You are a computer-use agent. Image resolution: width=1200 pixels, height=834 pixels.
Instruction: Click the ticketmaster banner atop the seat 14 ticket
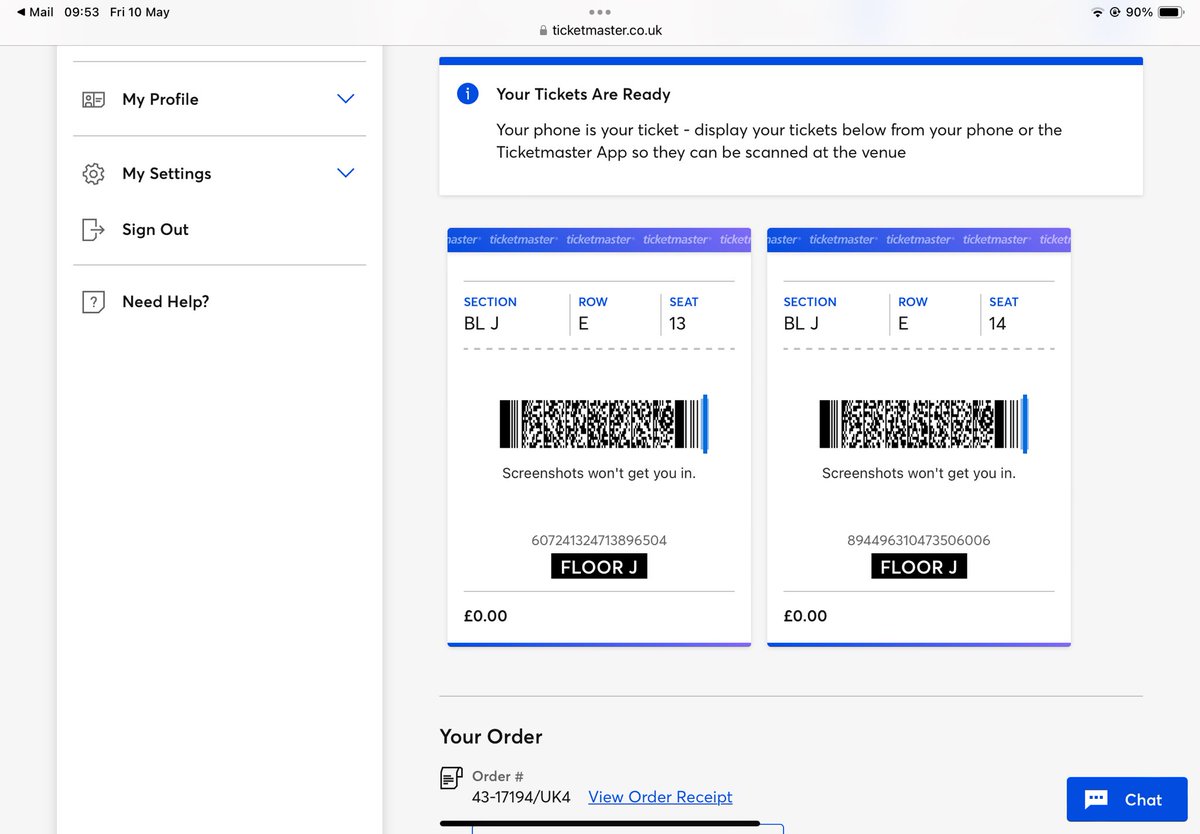[919, 239]
